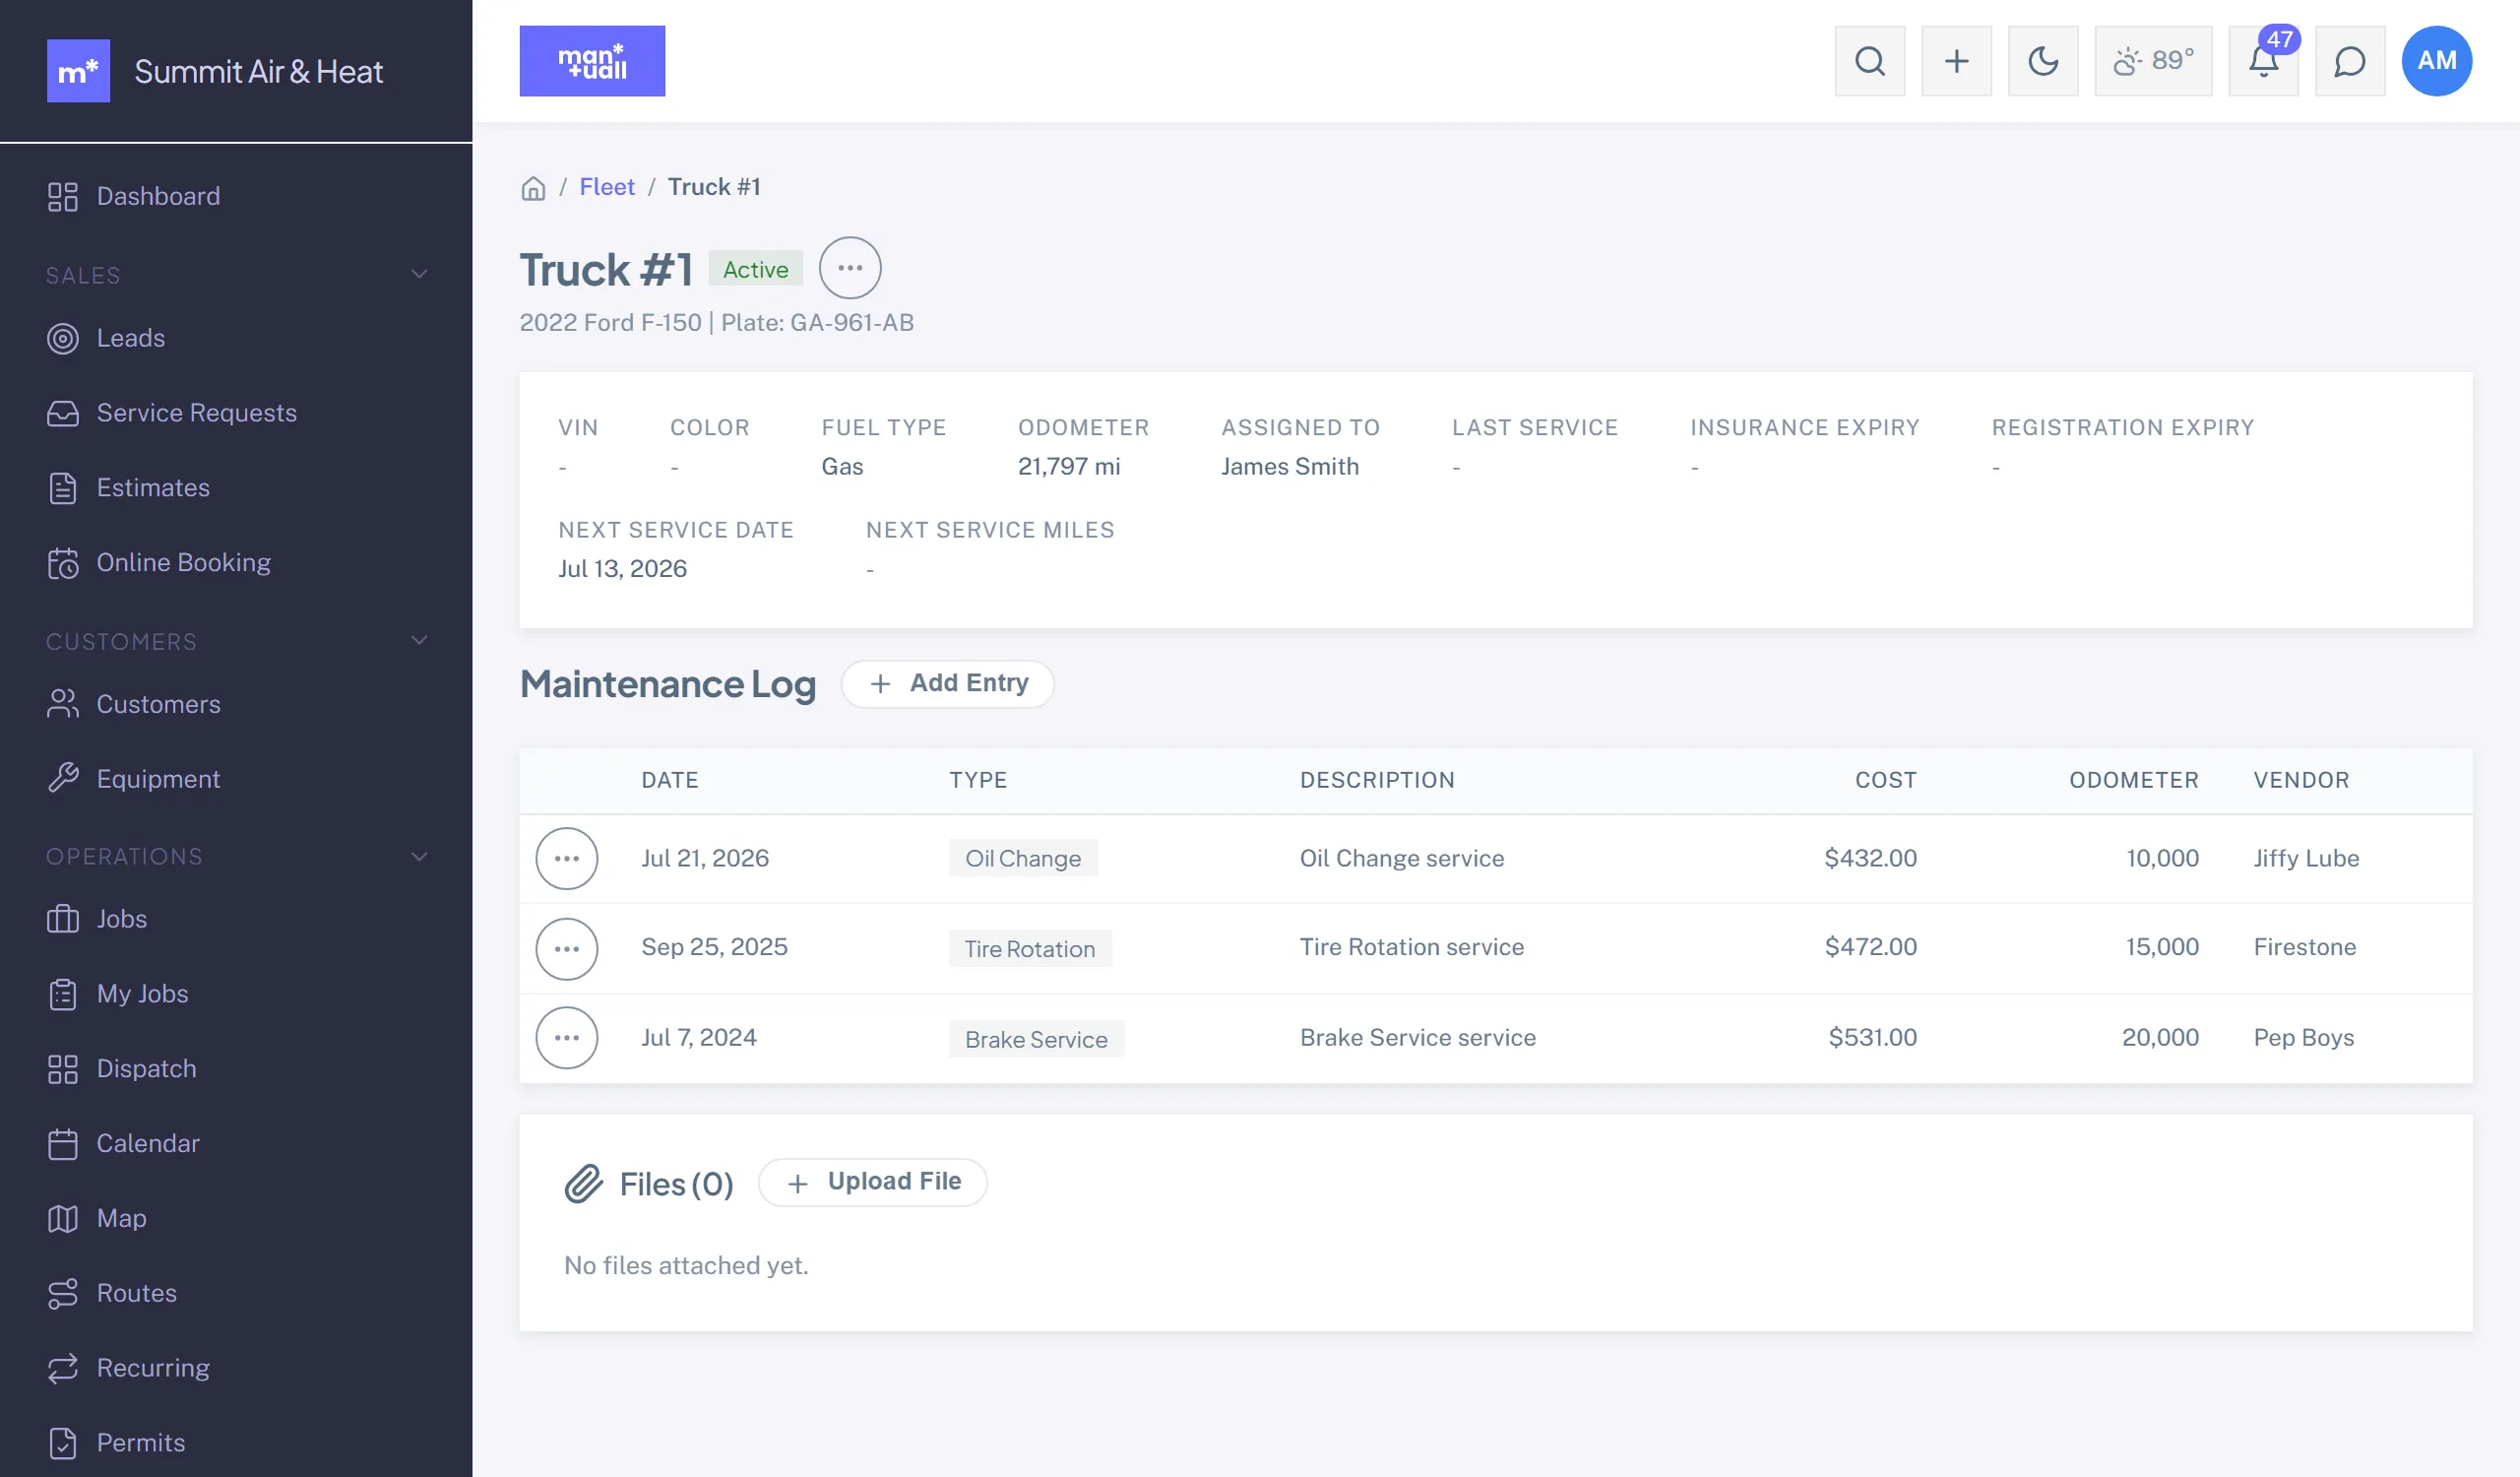This screenshot has width=2520, height=1477.
Task: Click the paperclip Files icon
Action: [584, 1183]
